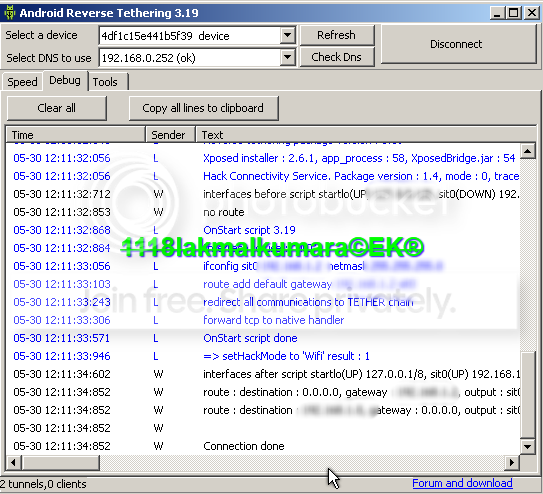Viewport: 543px width, 494px height.
Task: Open the Forum and download link
Action: pyautogui.click(x=462, y=483)
